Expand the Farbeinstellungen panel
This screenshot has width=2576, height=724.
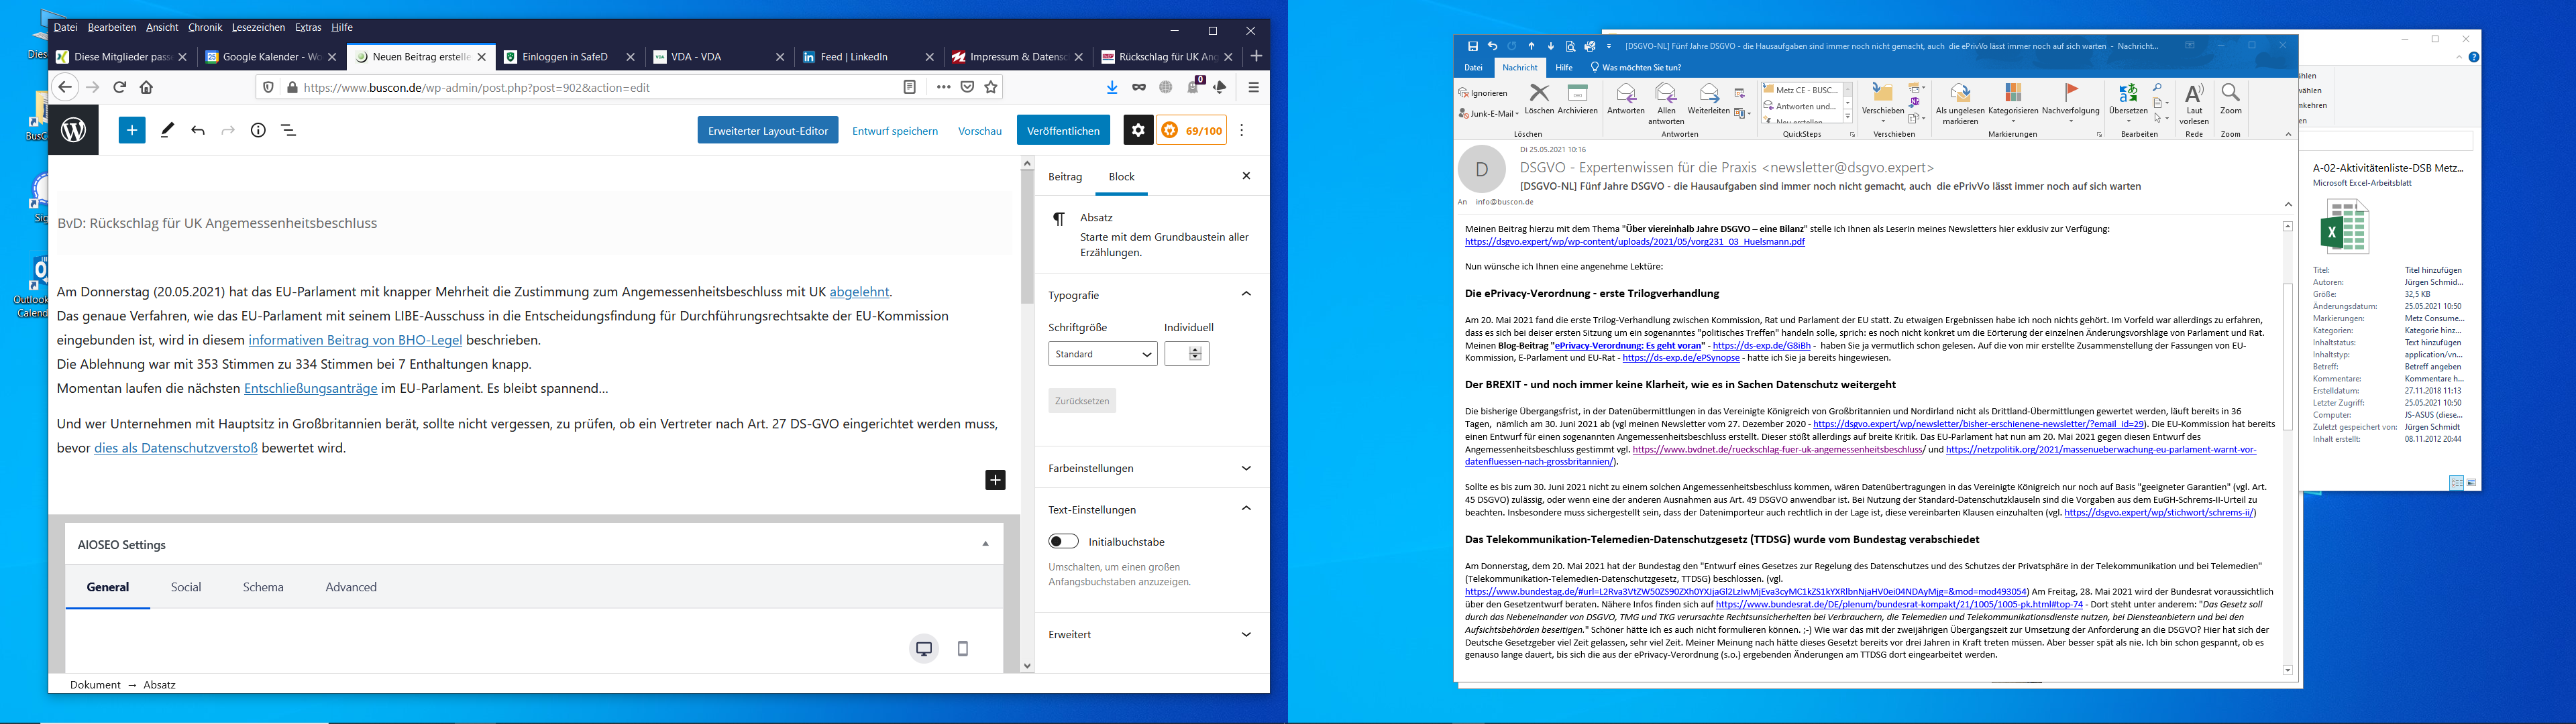coord(1246,468)
